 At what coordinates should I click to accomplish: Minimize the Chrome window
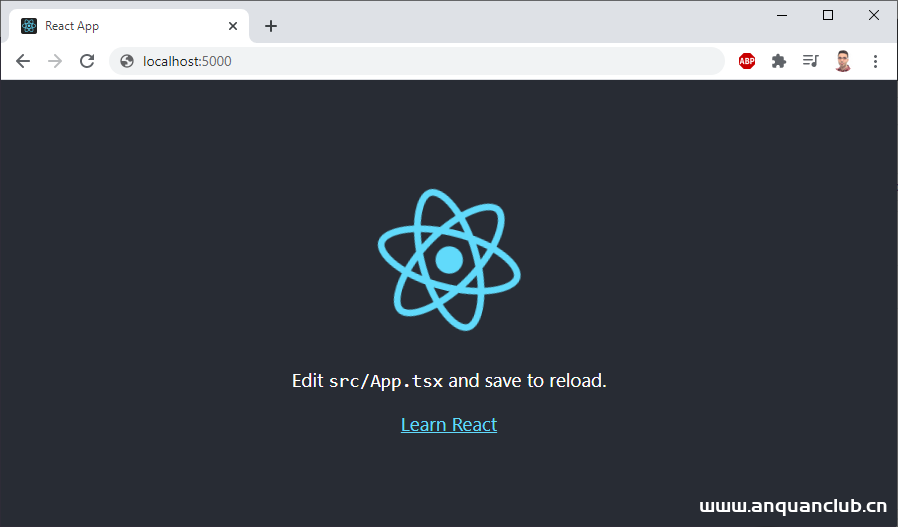[x=782, y=15]
